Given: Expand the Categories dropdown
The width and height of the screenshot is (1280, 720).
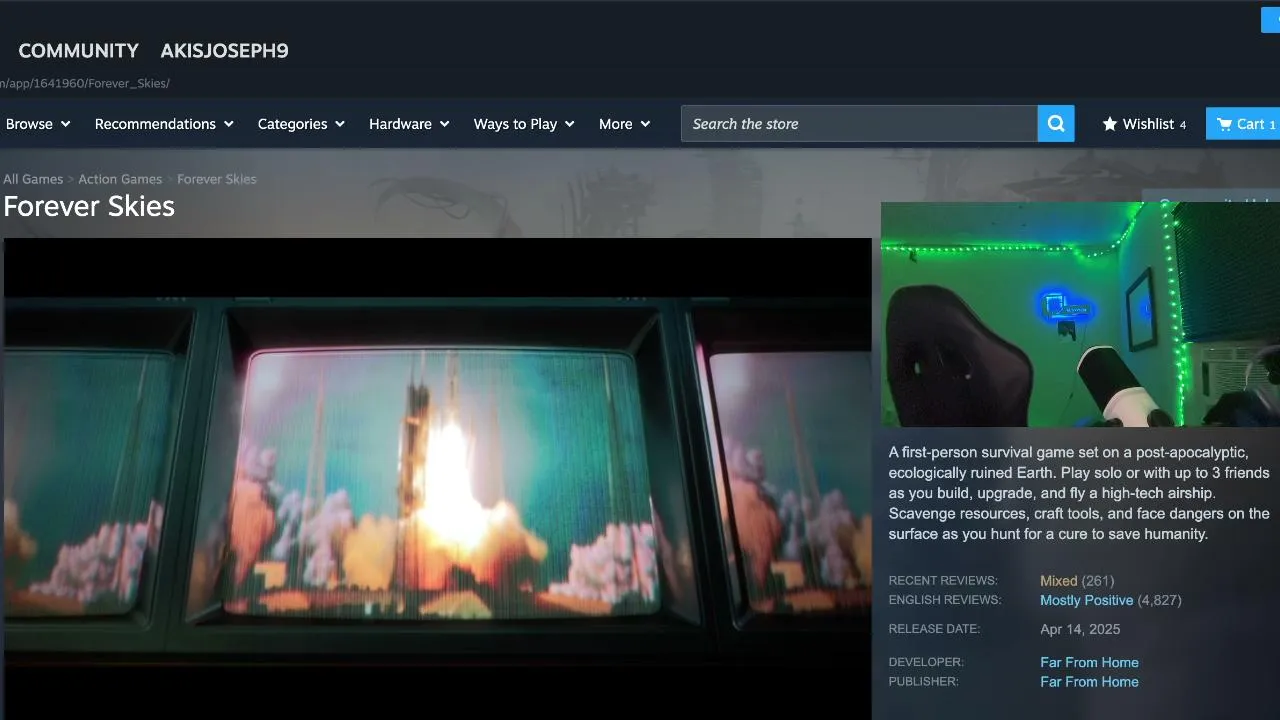Looking at the screenshot, I should coord(301,124).
